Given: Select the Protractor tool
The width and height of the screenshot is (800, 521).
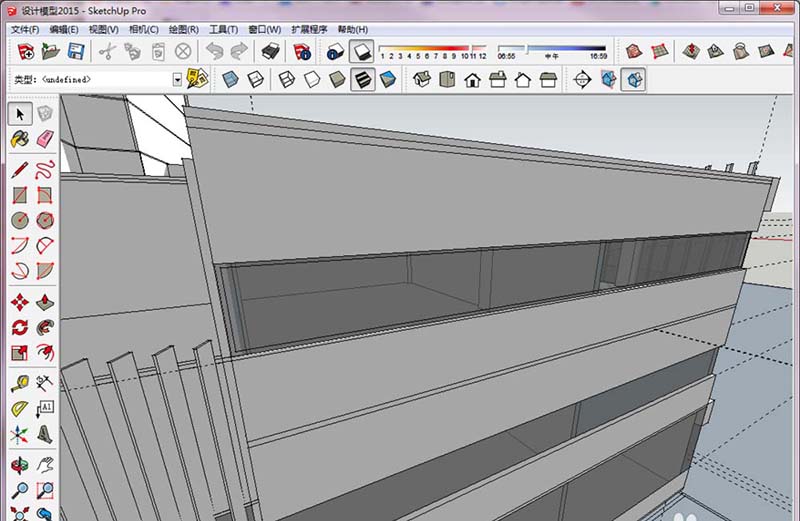Looking at the screenshot, I should [20, 409].
